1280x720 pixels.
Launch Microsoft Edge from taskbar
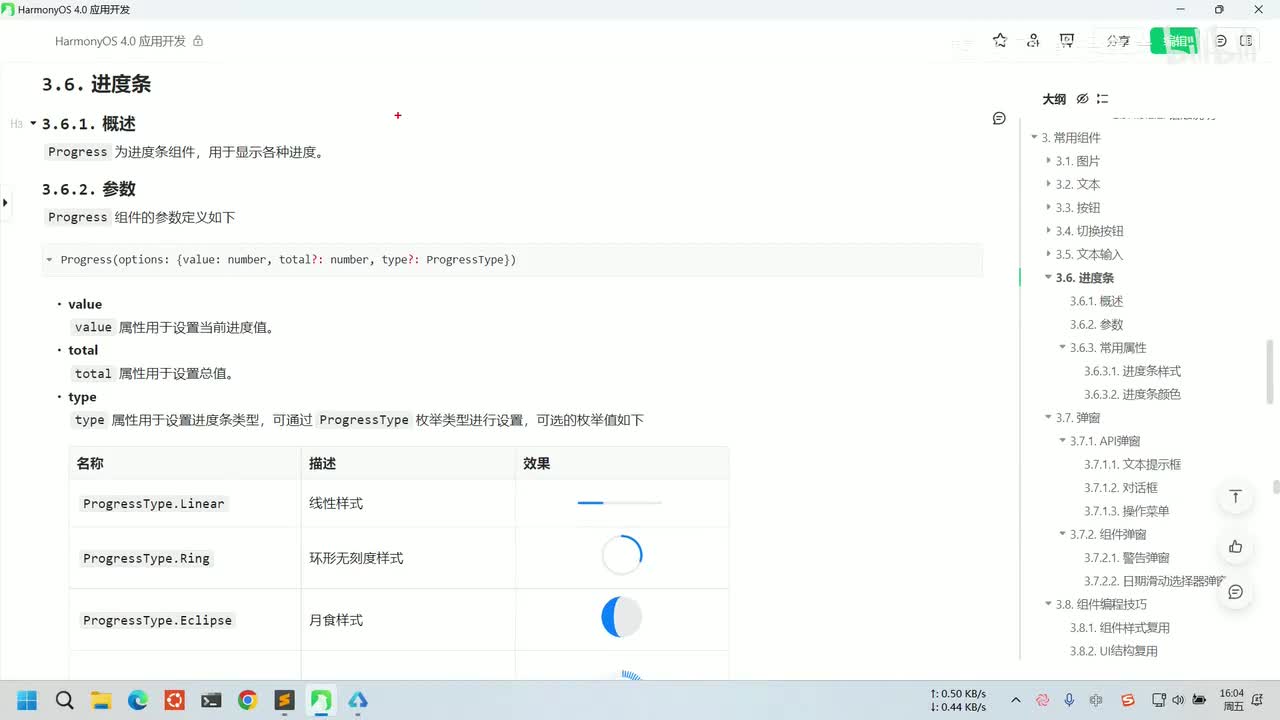pos(138,700)
